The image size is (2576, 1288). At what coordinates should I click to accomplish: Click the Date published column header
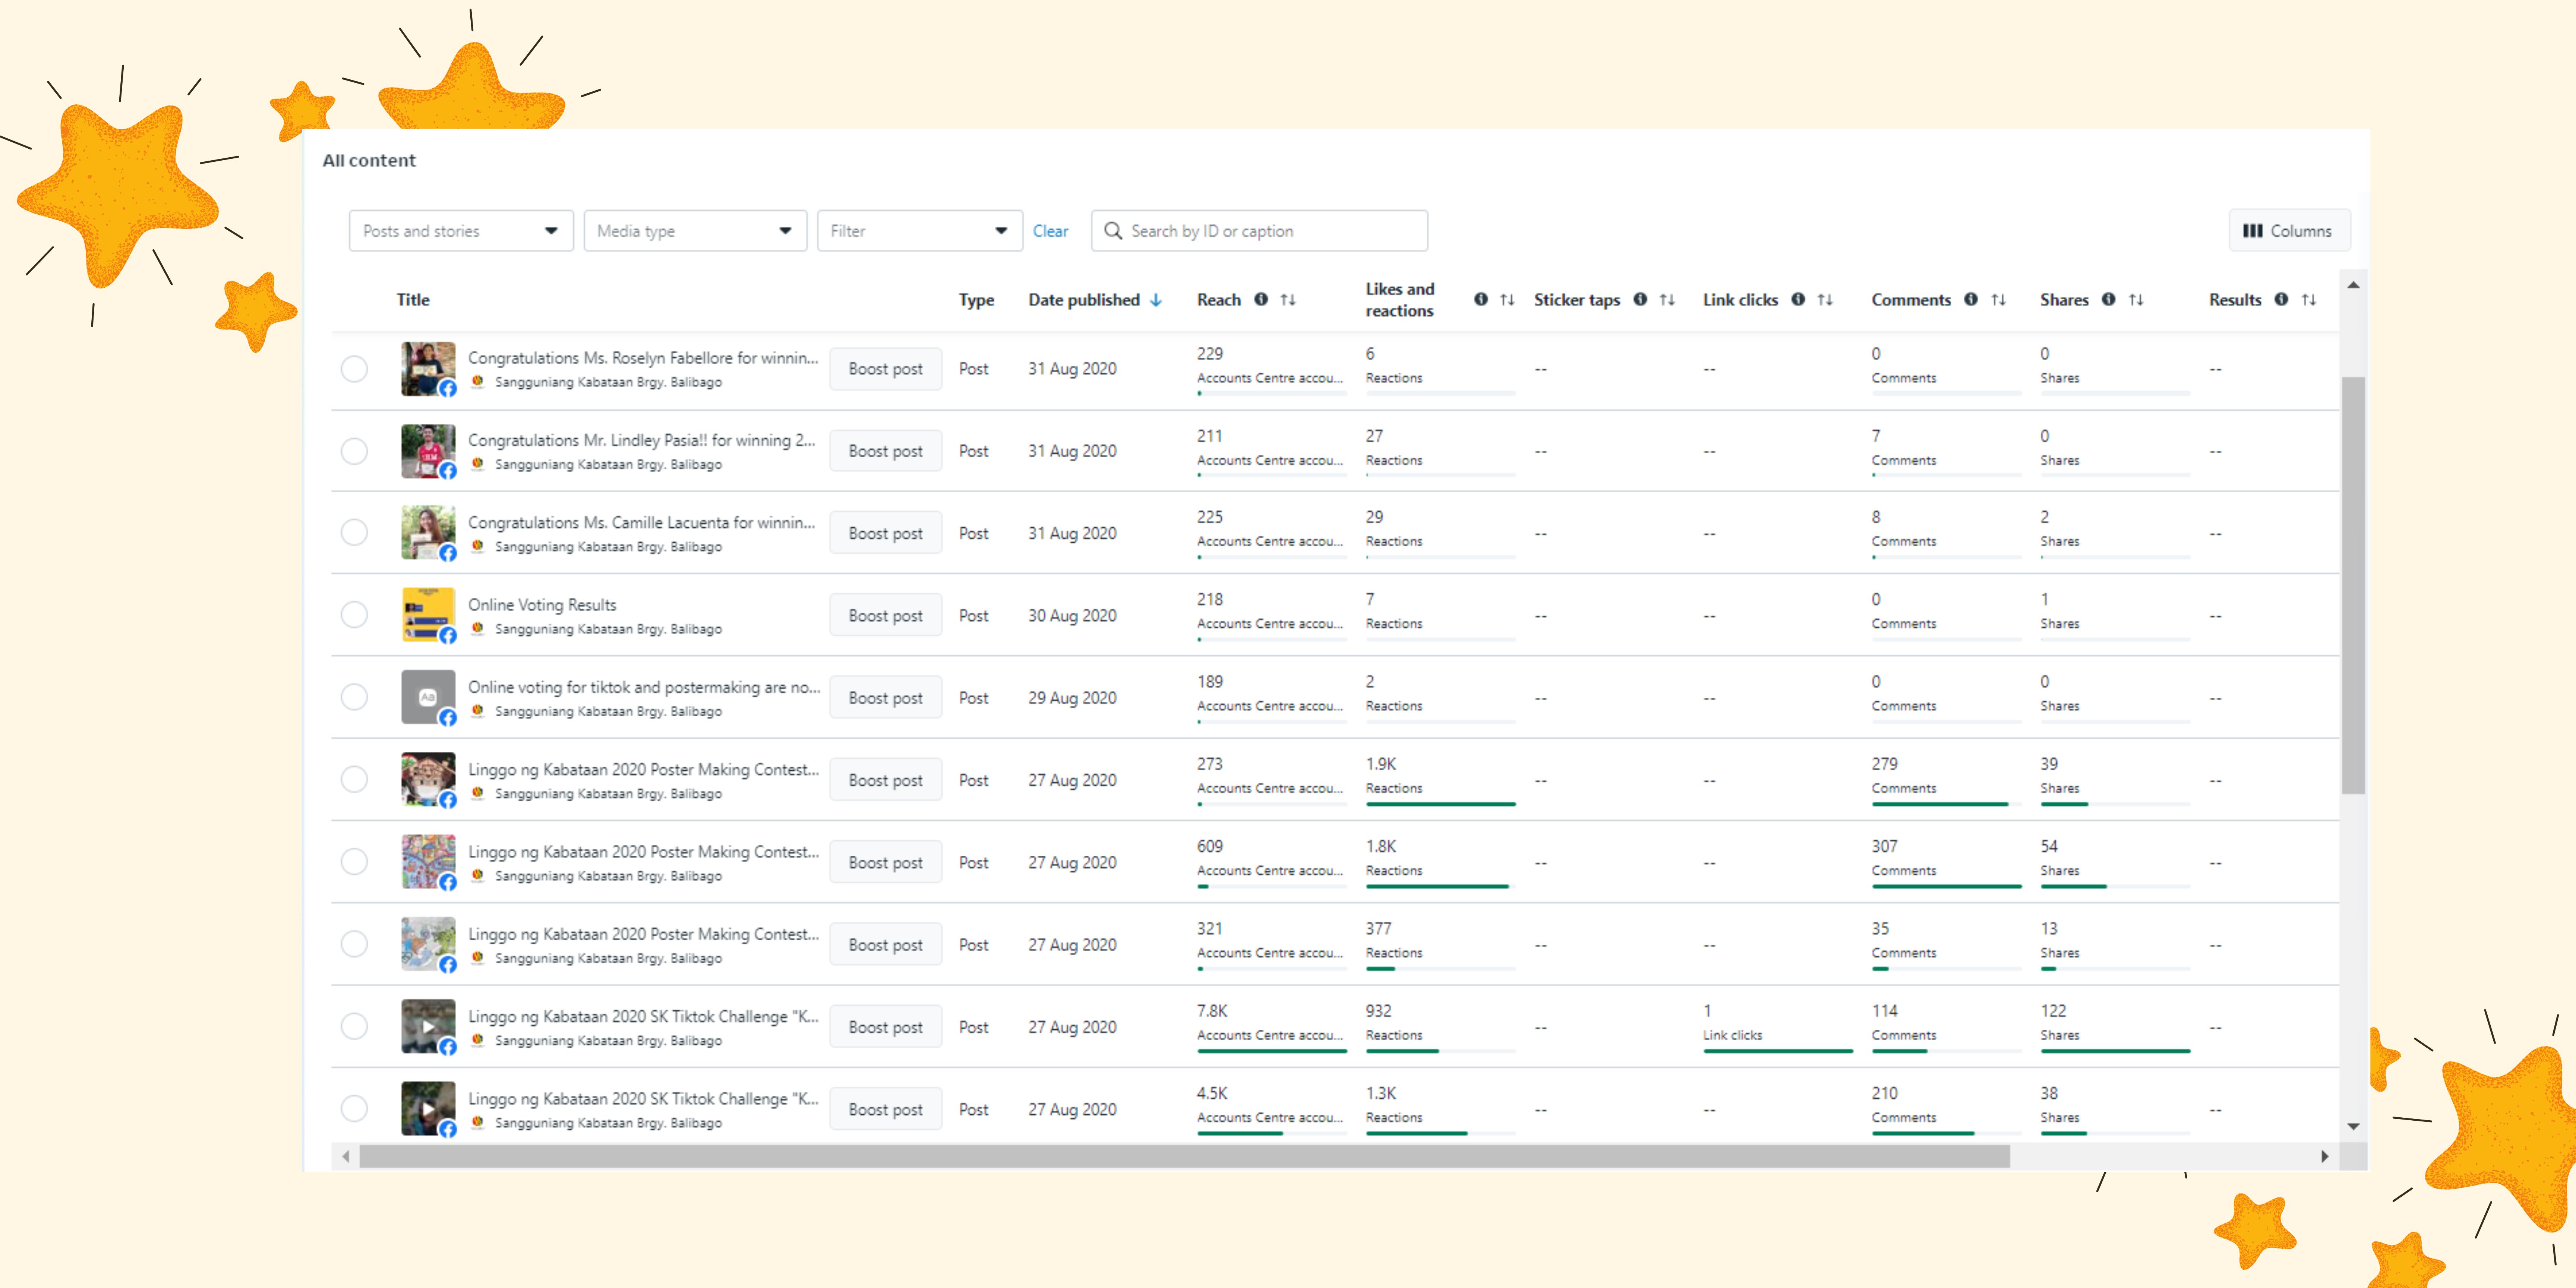(x=1084, y=300)
